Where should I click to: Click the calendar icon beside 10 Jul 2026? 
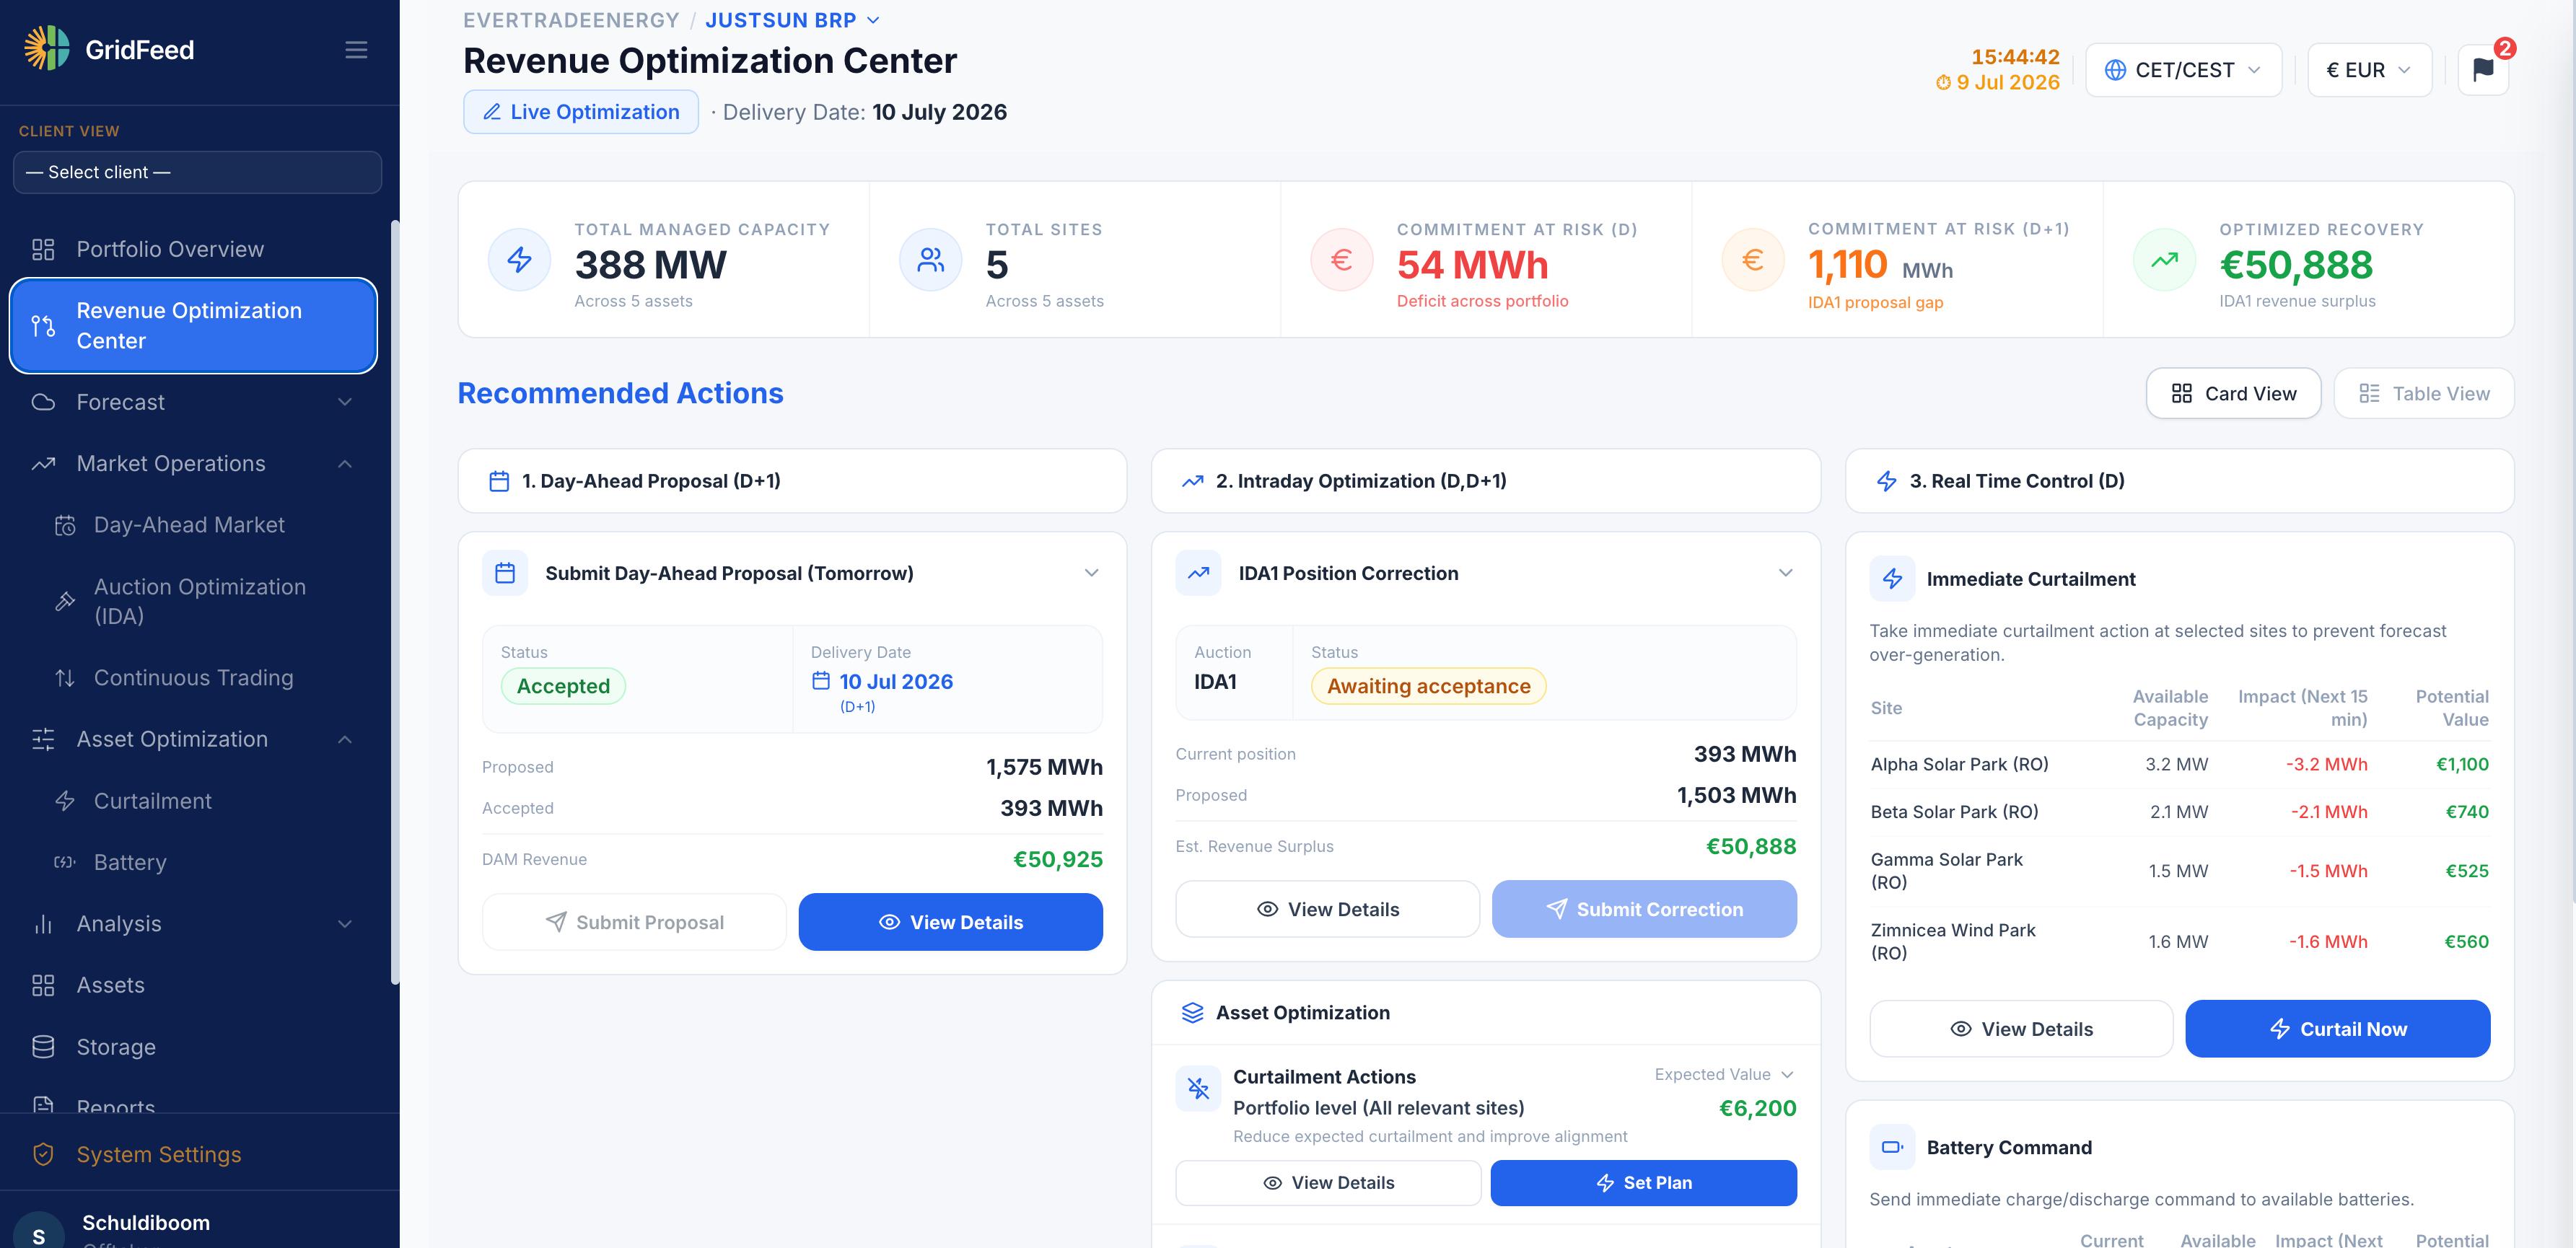coord(821,681)
